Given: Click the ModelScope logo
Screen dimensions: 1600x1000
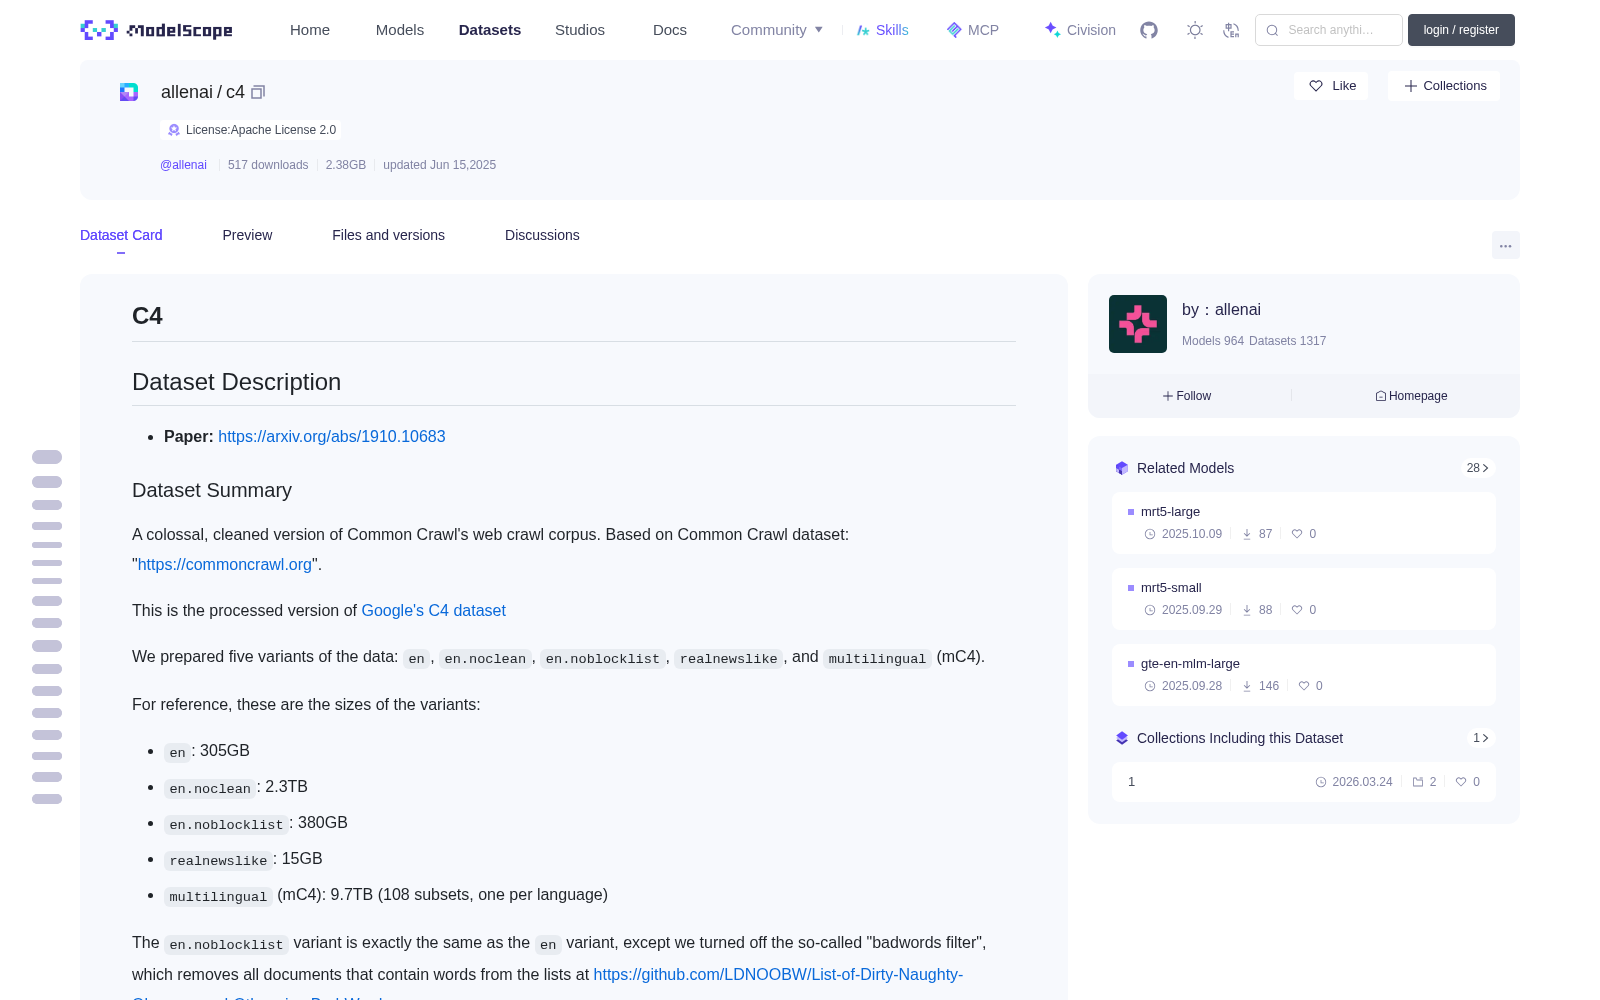Looking at the screenshot, I should [x=157, y=30].
